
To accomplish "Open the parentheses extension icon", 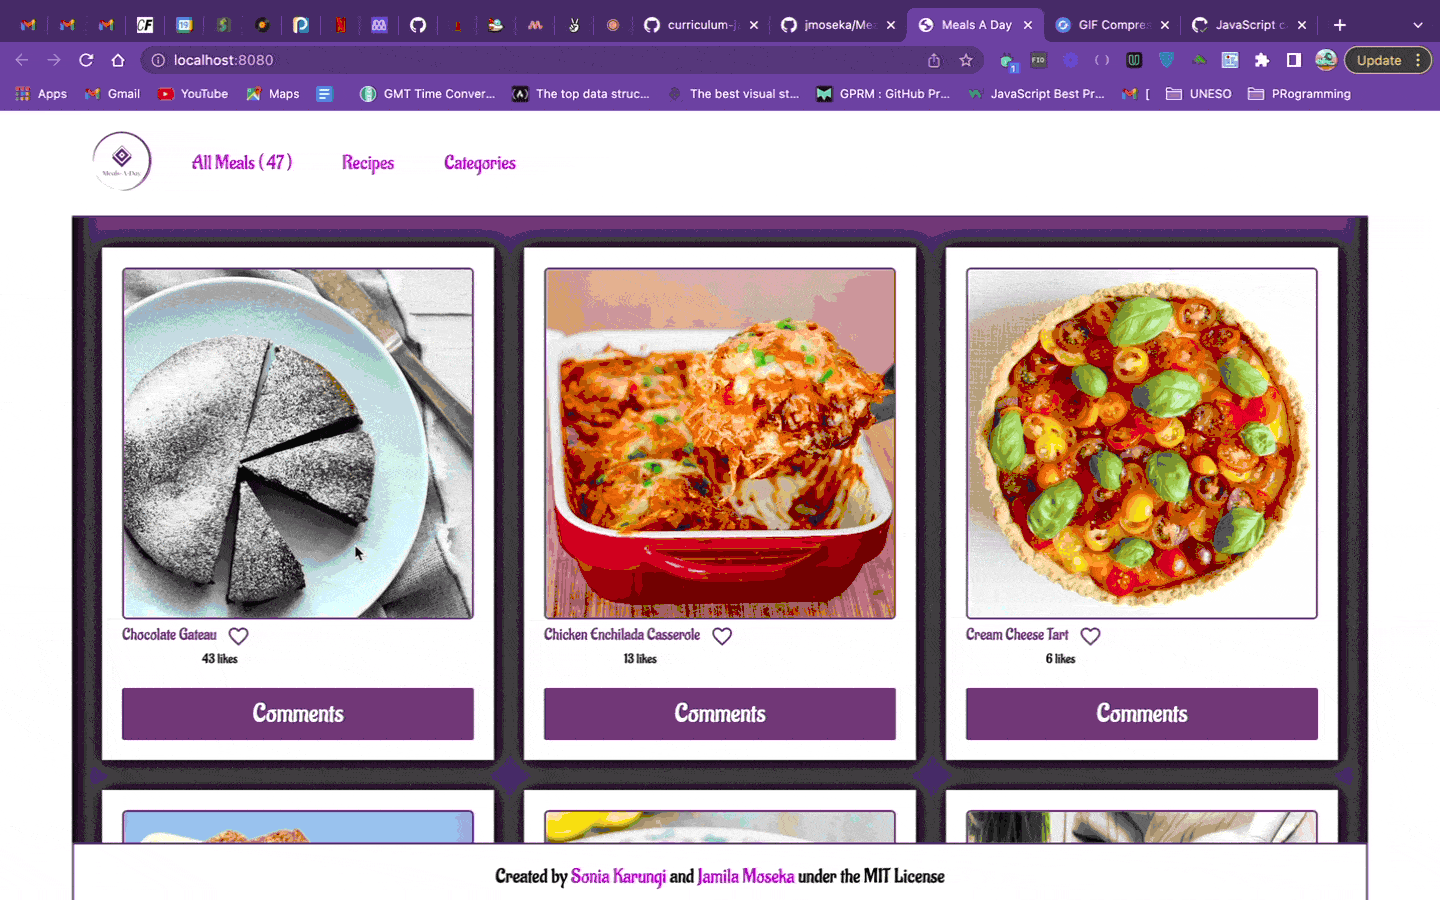I will point(1102,60).
